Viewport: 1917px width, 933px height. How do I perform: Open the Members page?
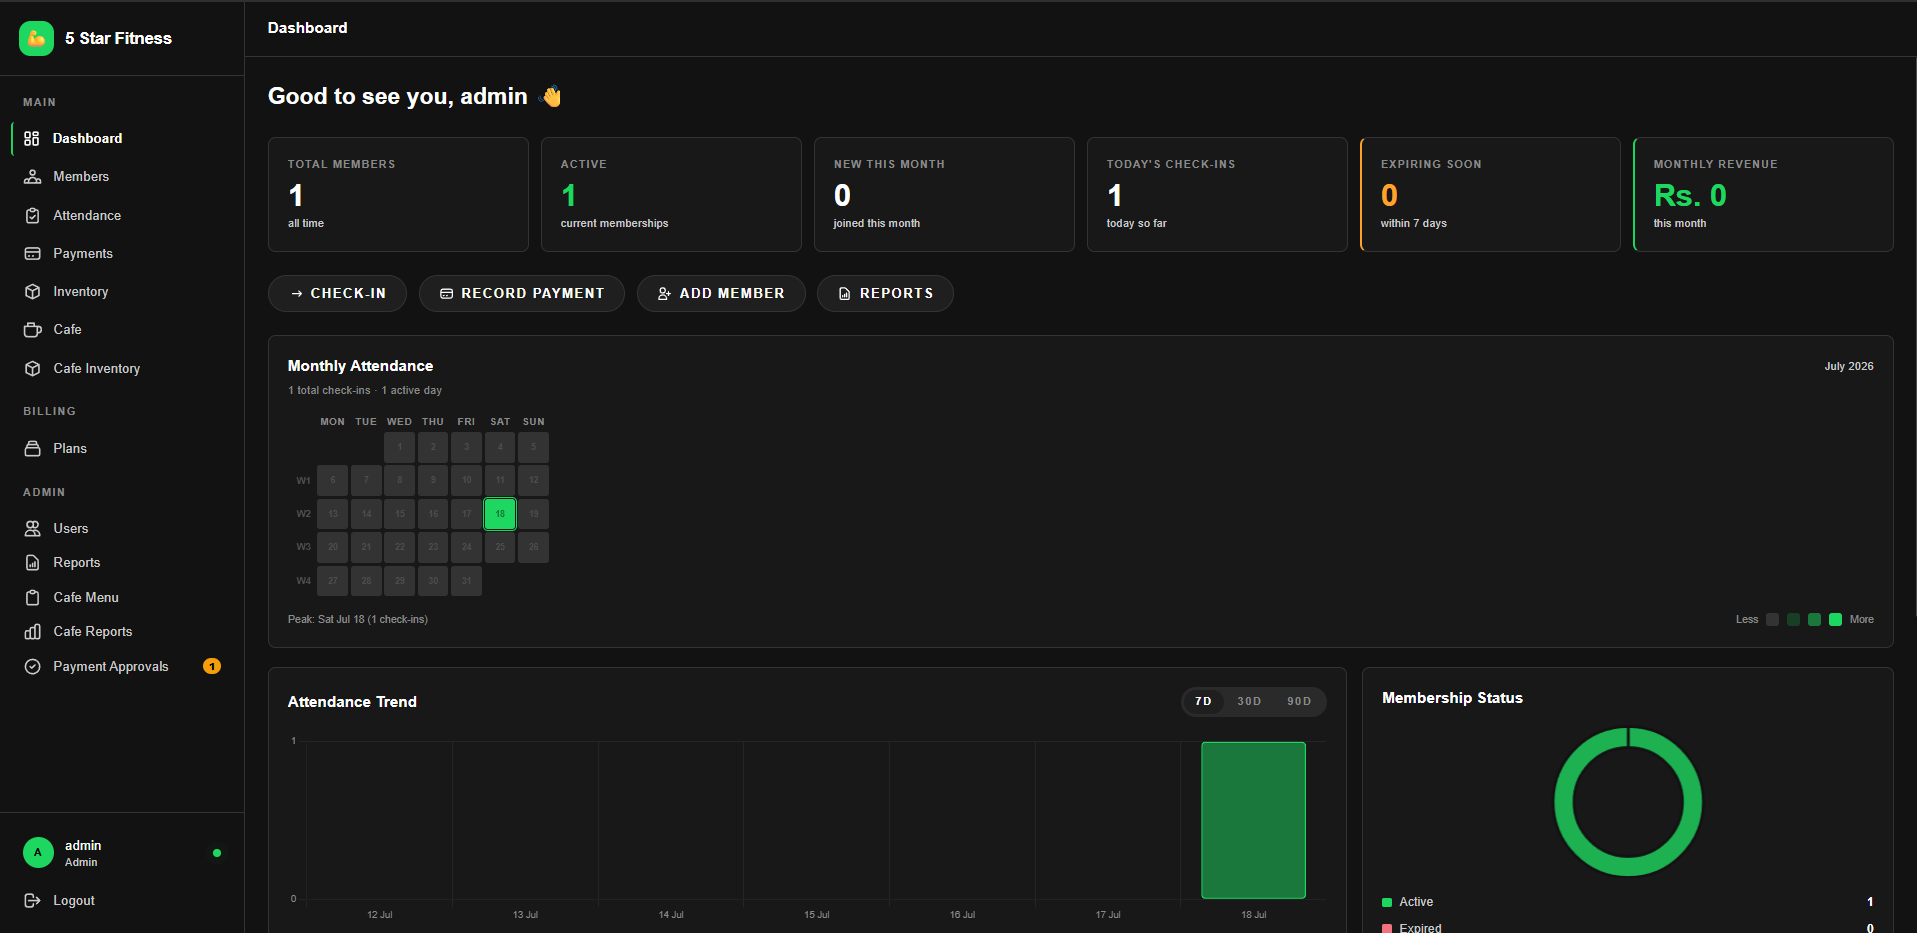122,176
